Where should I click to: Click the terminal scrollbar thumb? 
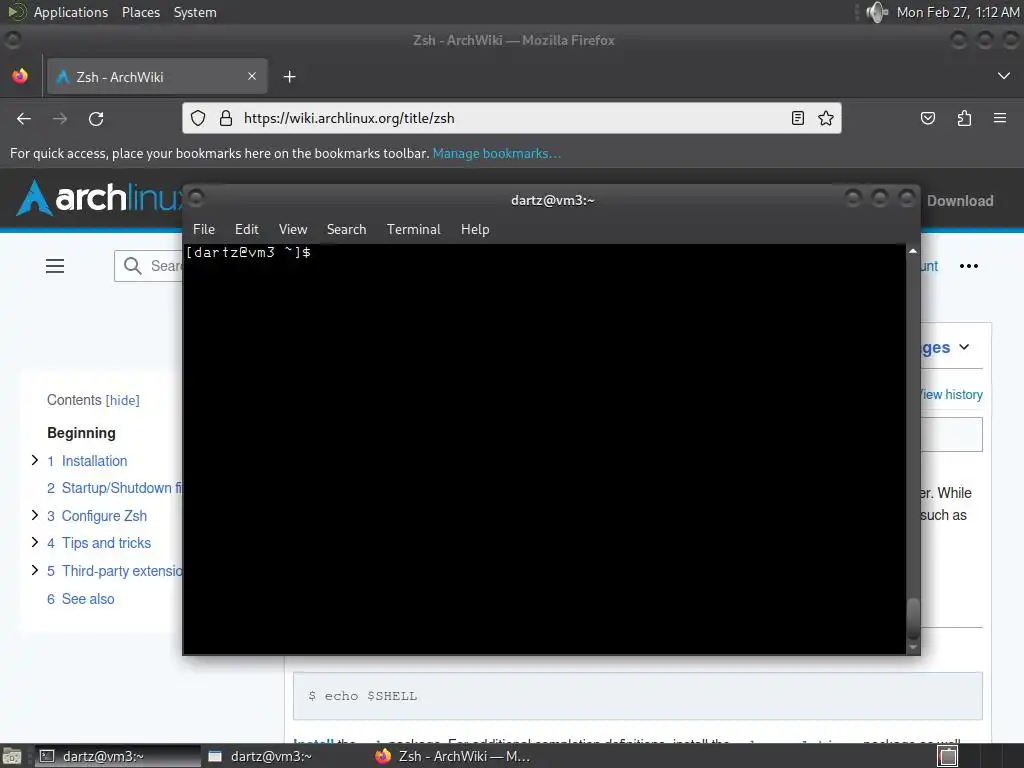tap(913, 618)
